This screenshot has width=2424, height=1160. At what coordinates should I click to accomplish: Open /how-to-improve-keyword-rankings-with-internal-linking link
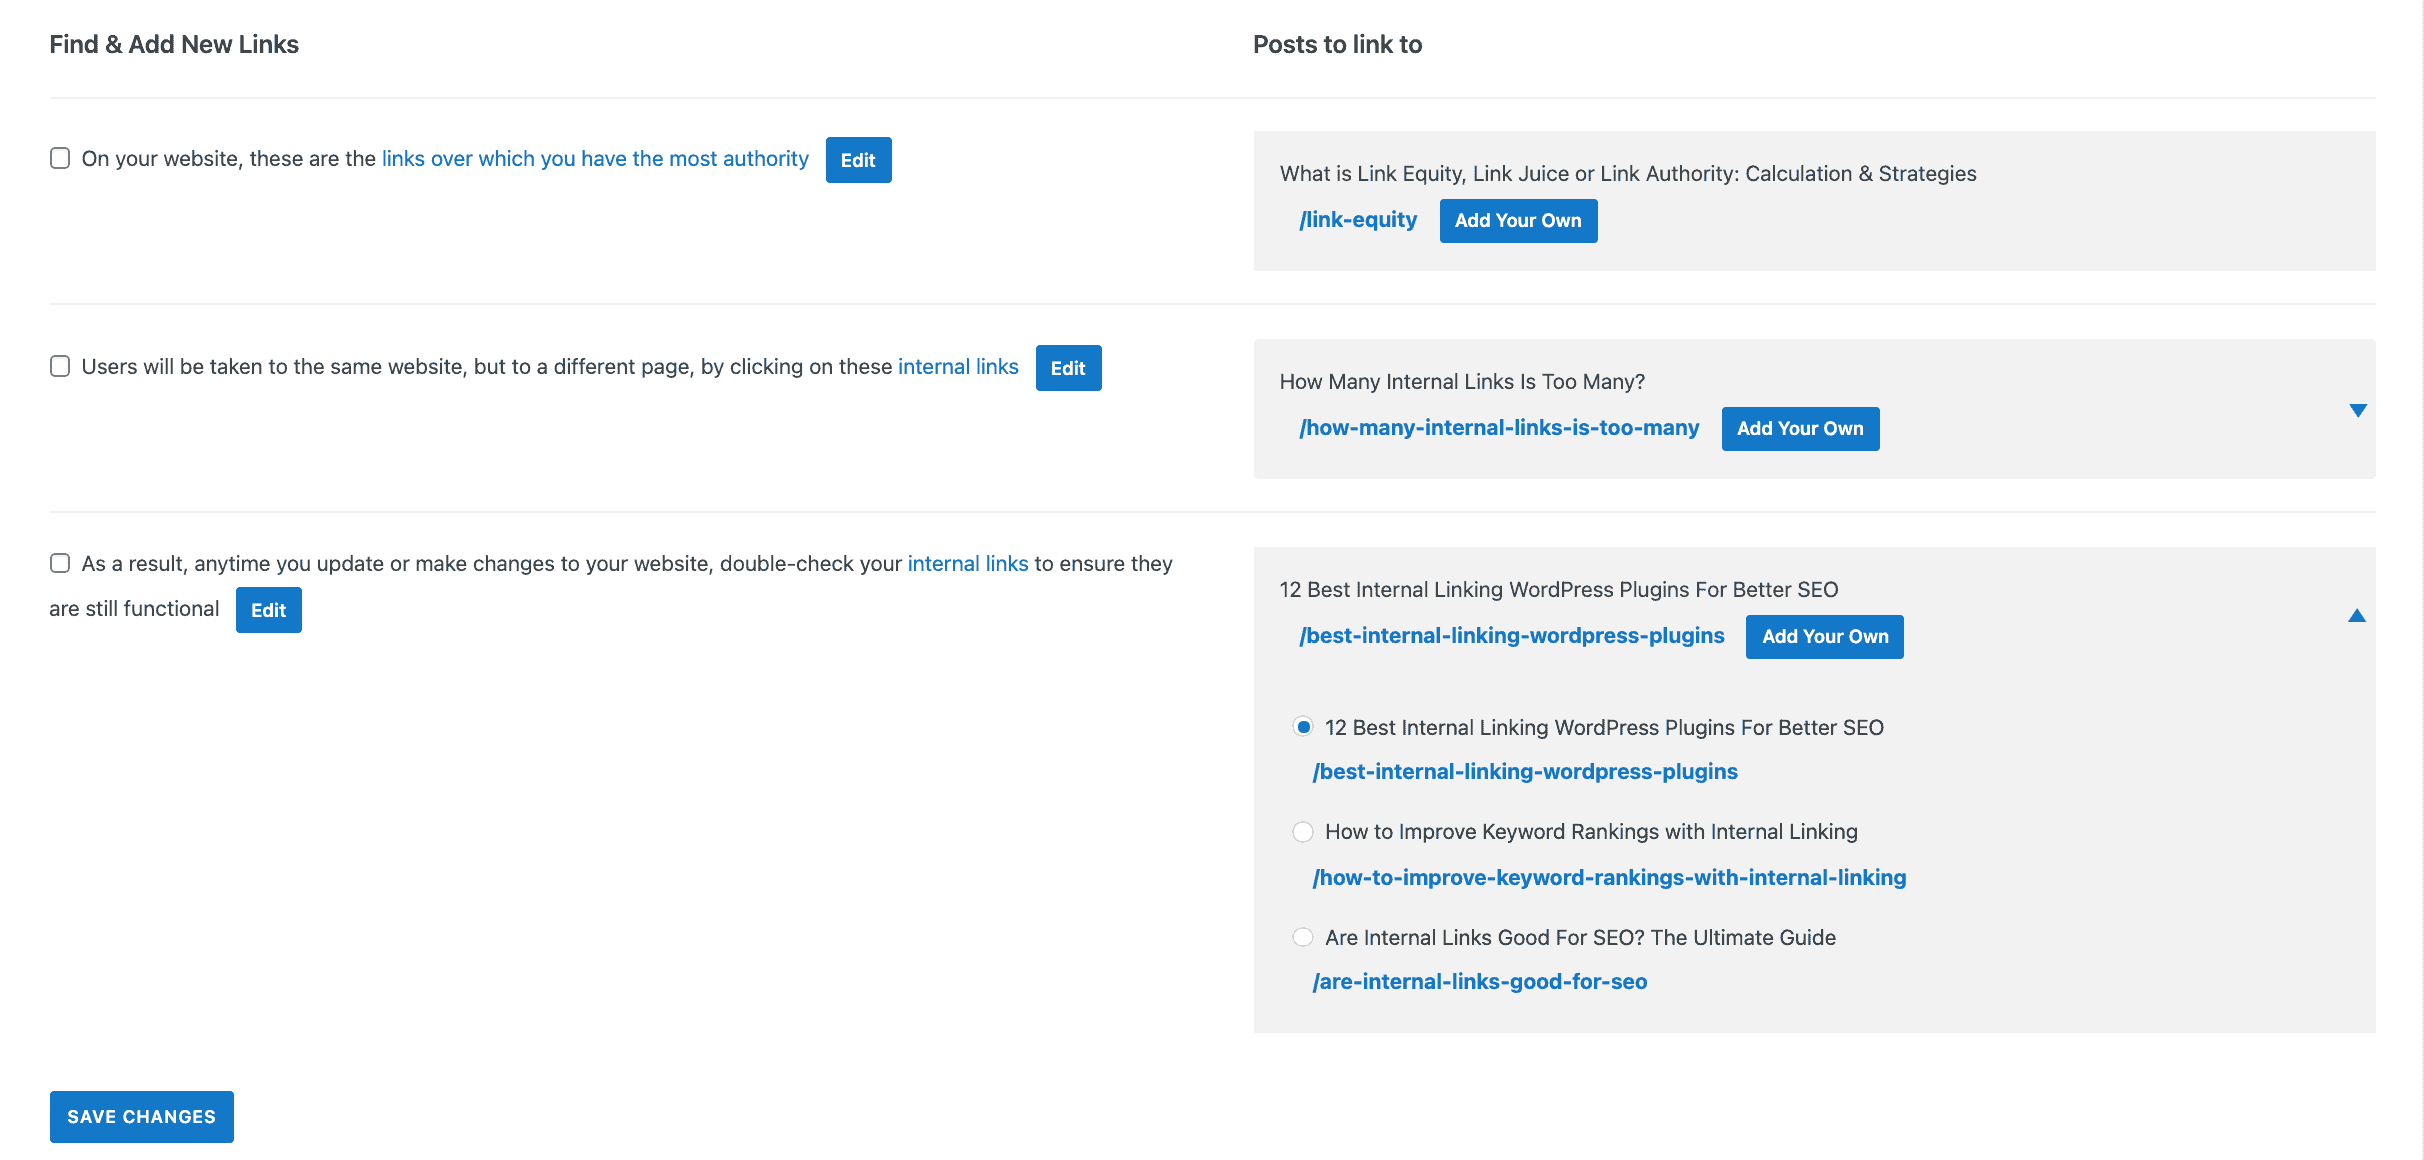1609,878
